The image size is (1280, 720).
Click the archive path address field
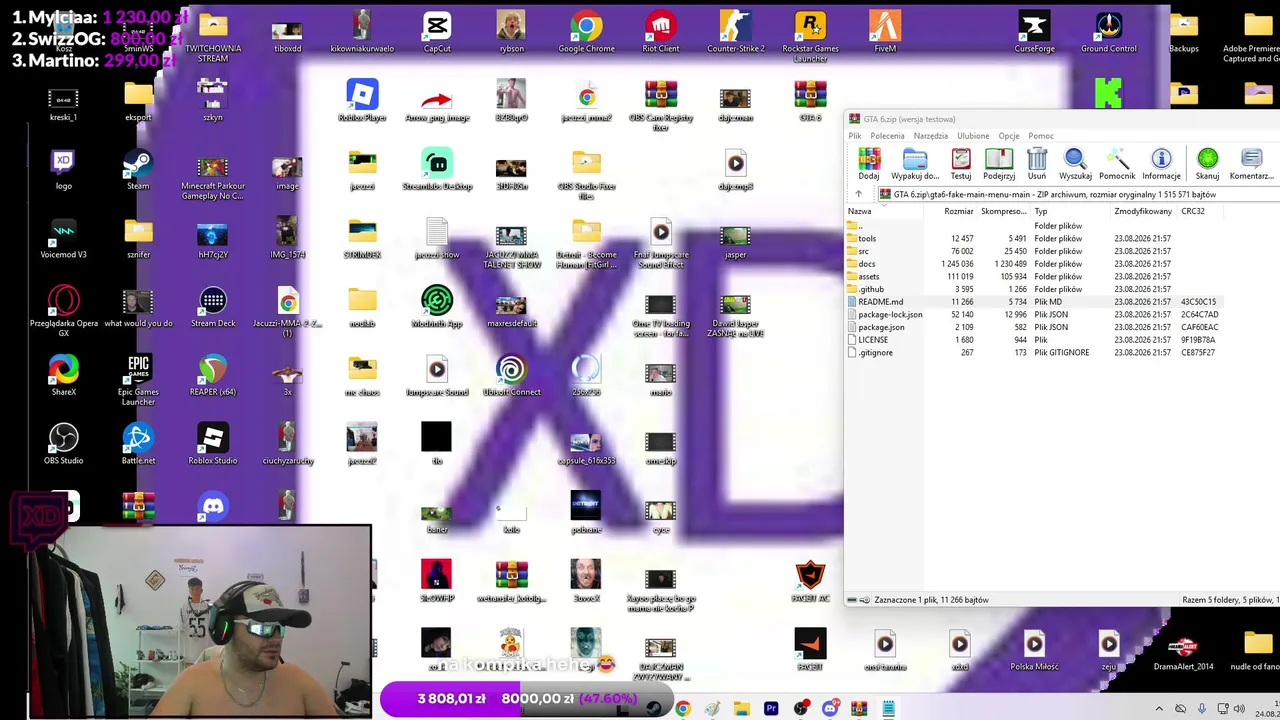tap(1078, 194)
